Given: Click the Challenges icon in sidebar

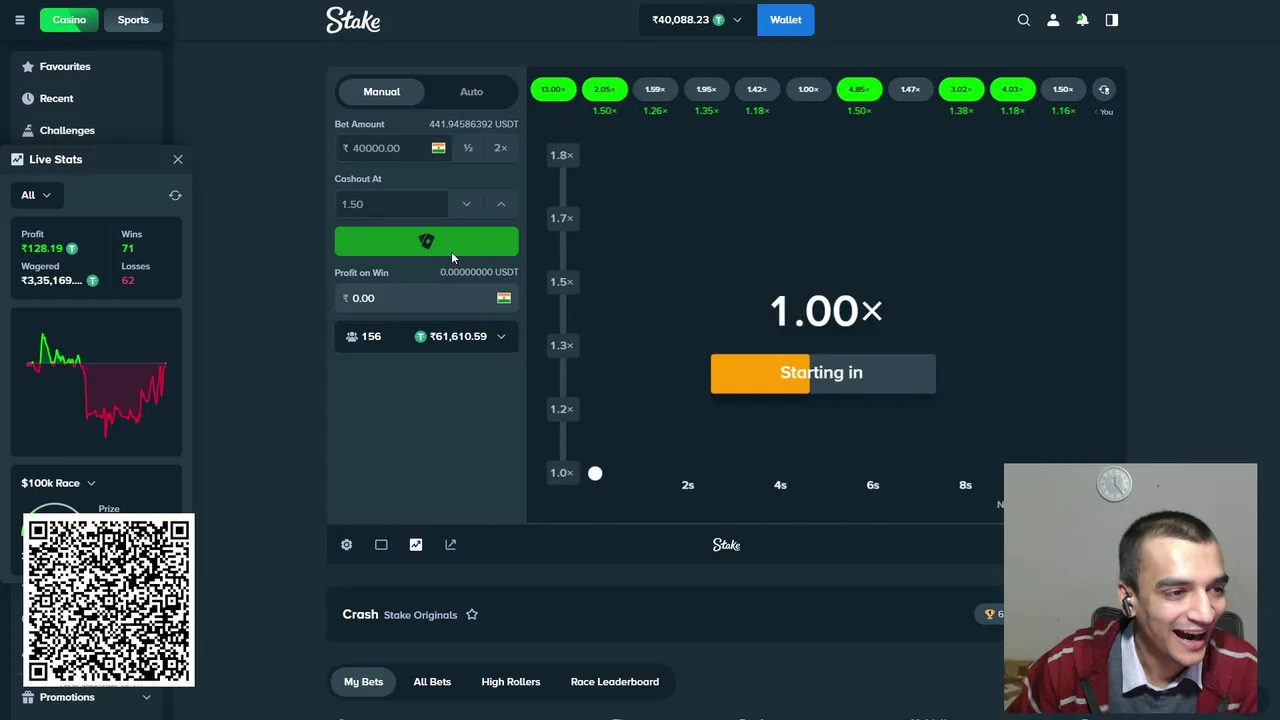Looking at the screenshot, I should (28, 130).
